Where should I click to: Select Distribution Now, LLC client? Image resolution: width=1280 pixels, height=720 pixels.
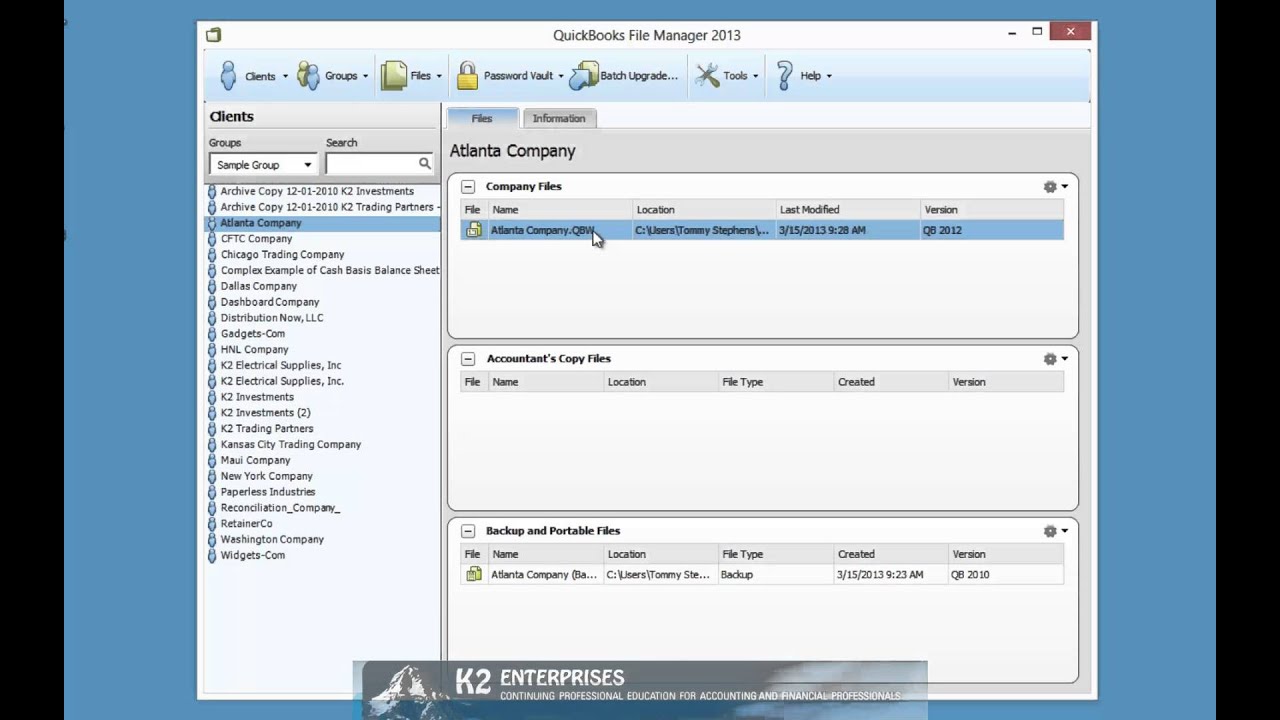(272, 318)
